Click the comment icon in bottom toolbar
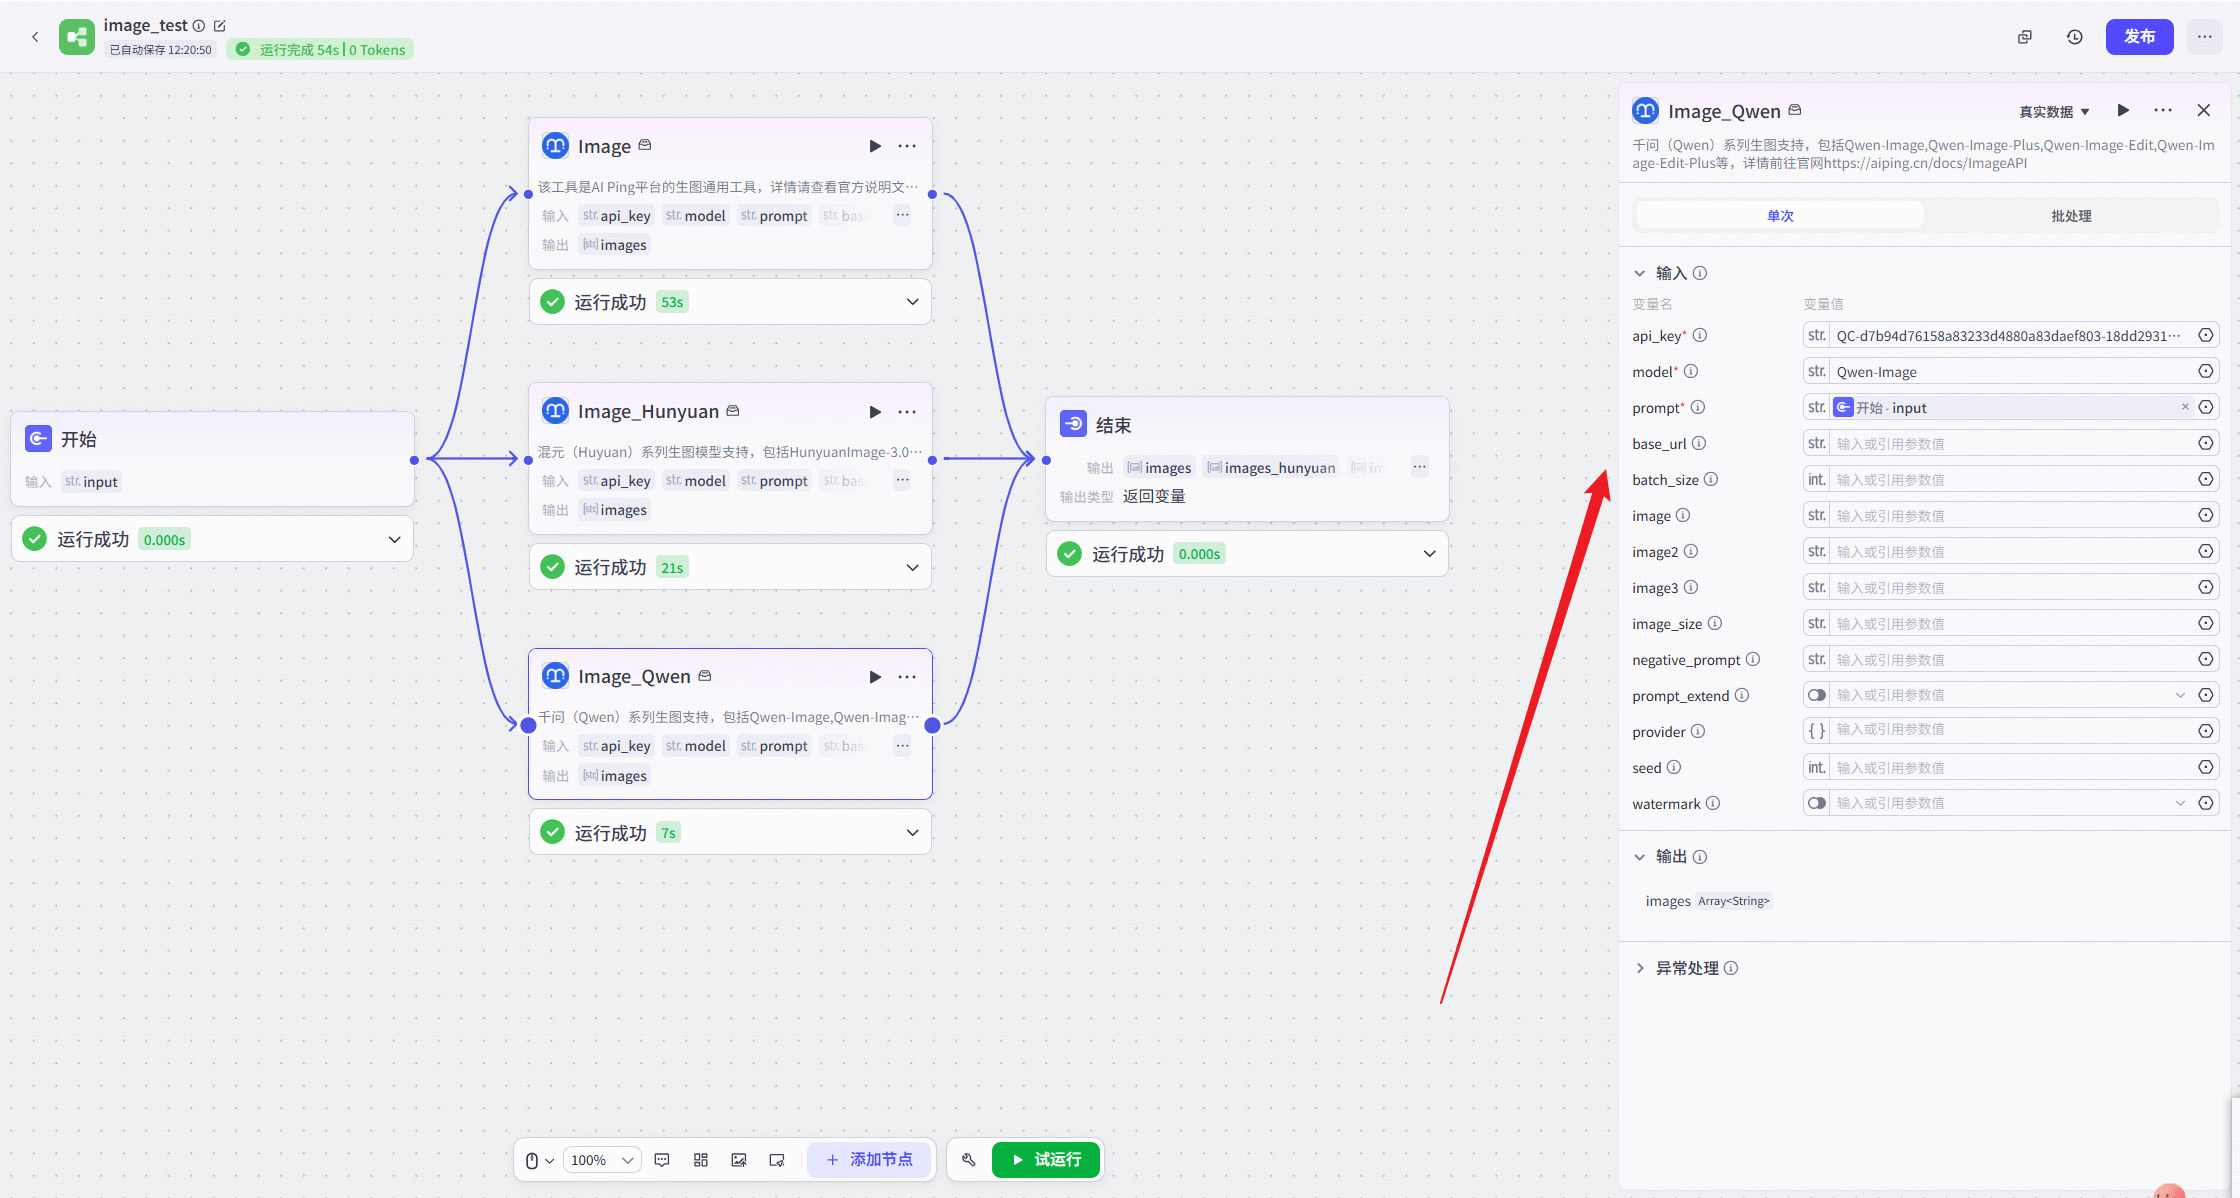Viewport: 2240px width, 1198px height. pyautogui.click(x=662, y=1160)
